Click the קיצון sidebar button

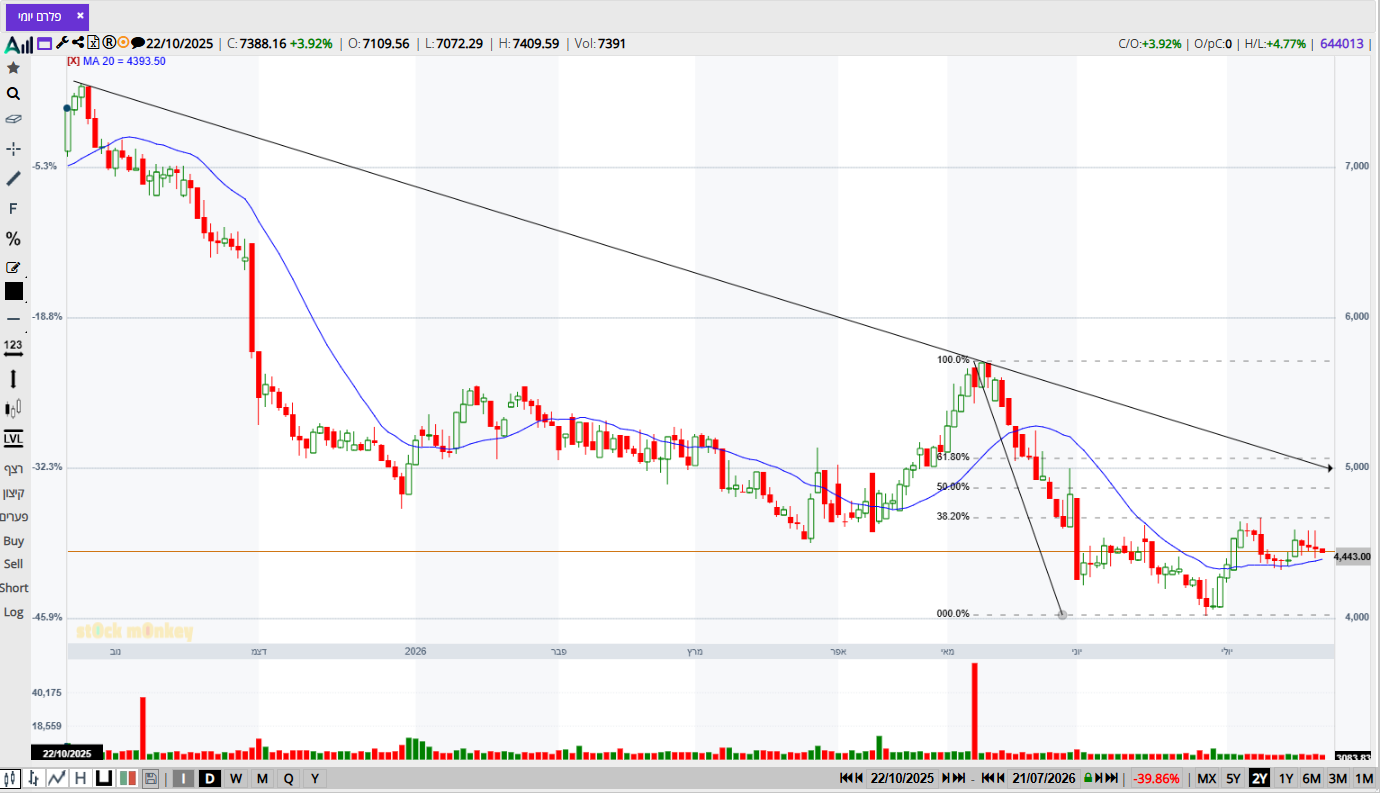(x=13, y=493)
